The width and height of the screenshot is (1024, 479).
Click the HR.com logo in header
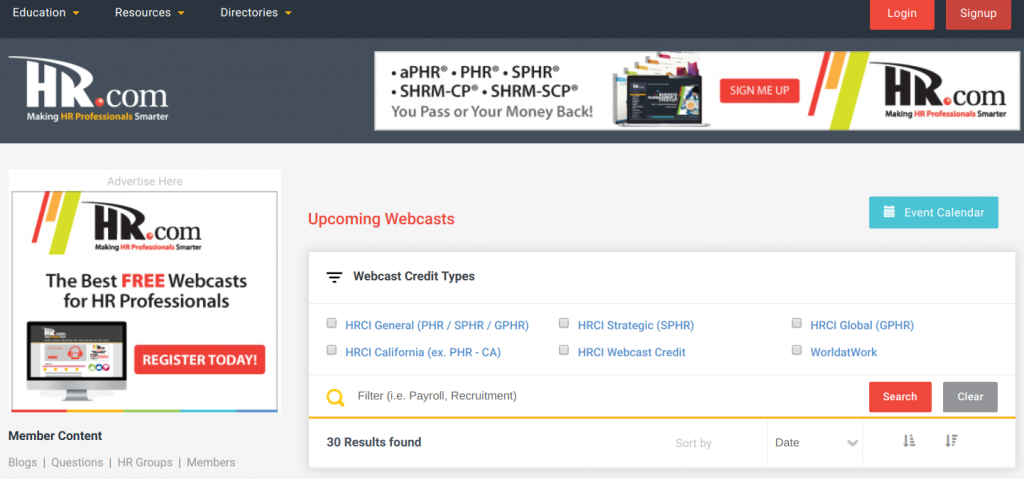[x=89, y=89]
